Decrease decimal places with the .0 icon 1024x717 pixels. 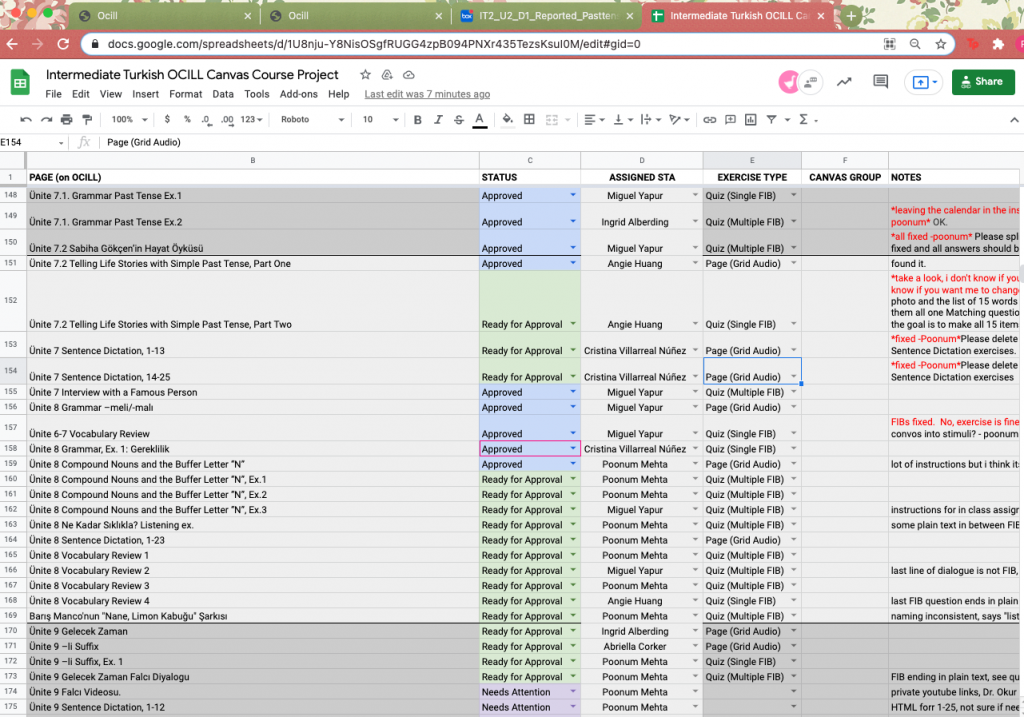pos(206,120)
